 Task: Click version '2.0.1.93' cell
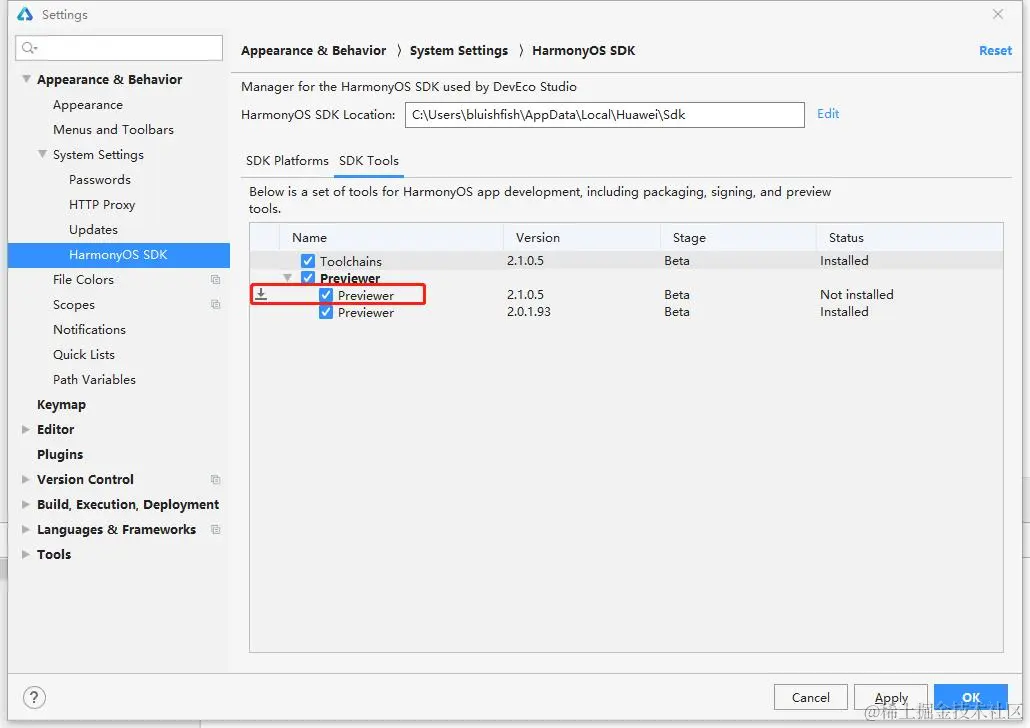click(x=529, y=311)
